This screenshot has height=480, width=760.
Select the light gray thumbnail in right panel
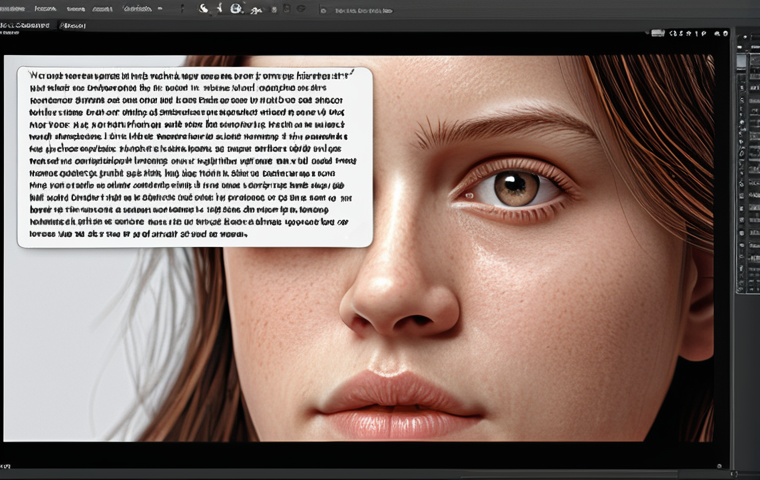coord(742,61)
